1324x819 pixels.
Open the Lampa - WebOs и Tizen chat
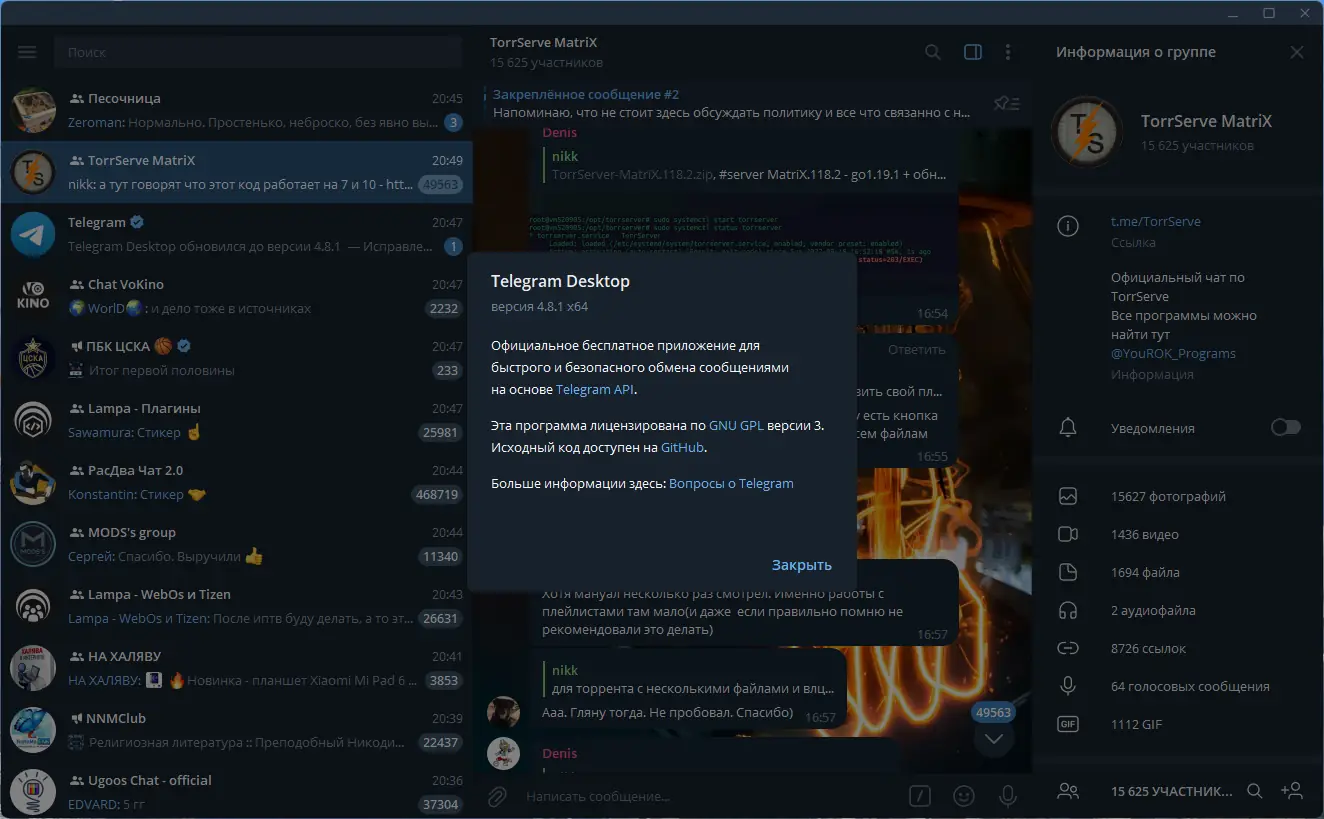tap(236, 606)
